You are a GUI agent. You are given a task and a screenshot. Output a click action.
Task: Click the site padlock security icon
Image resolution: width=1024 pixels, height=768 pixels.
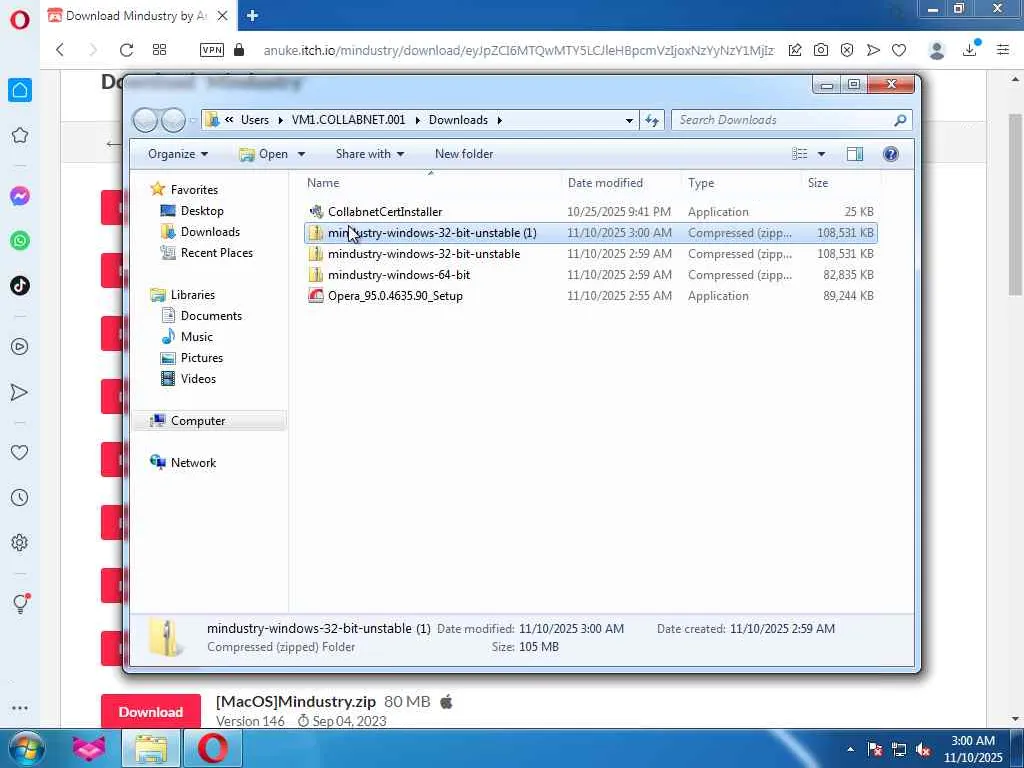[x=239, y=50]
